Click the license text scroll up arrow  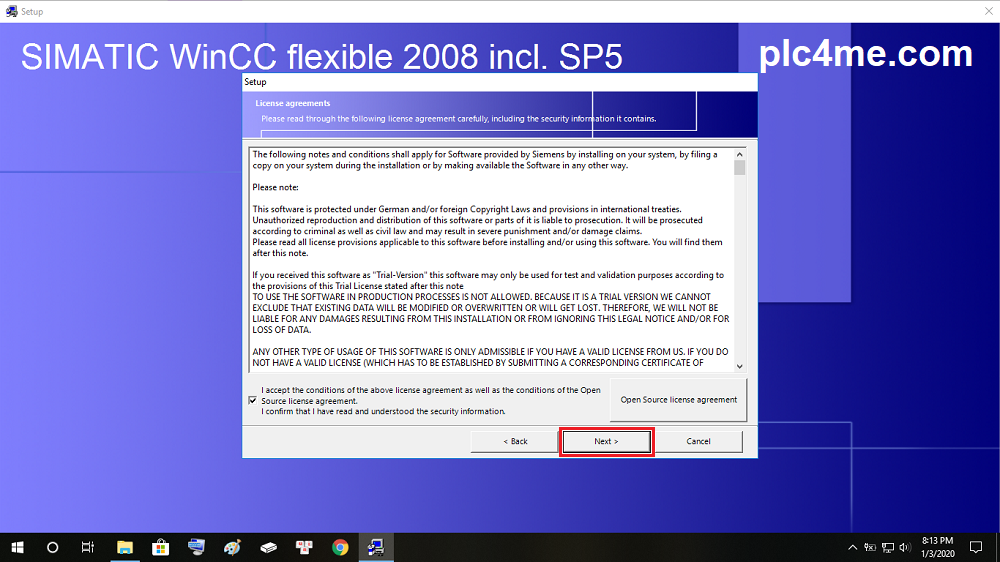click(740, 154)
